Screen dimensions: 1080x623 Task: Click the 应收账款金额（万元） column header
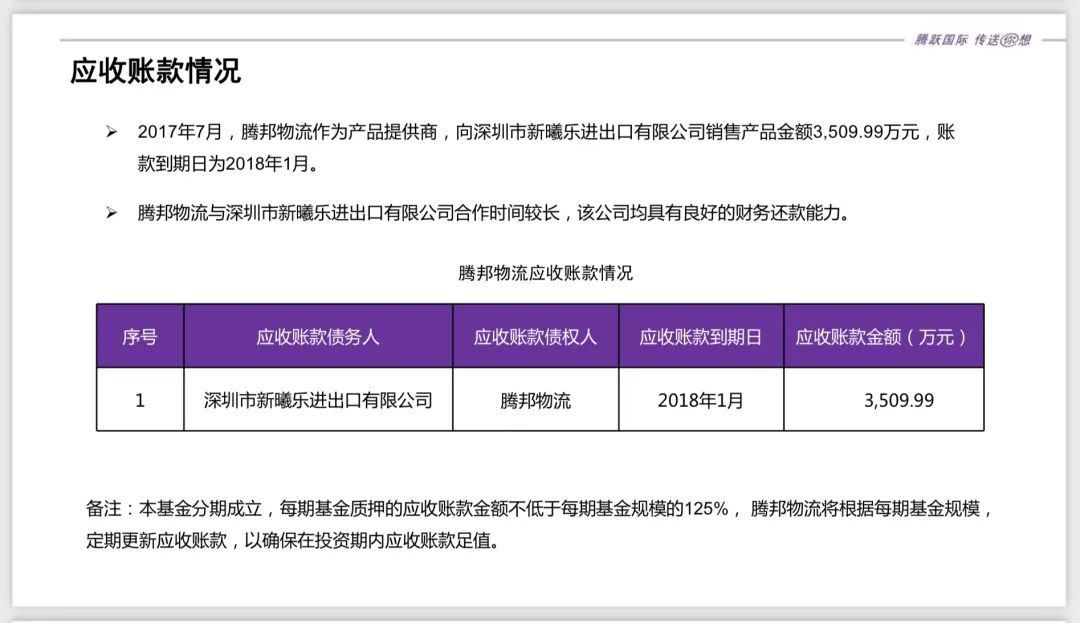pos(884,336)
